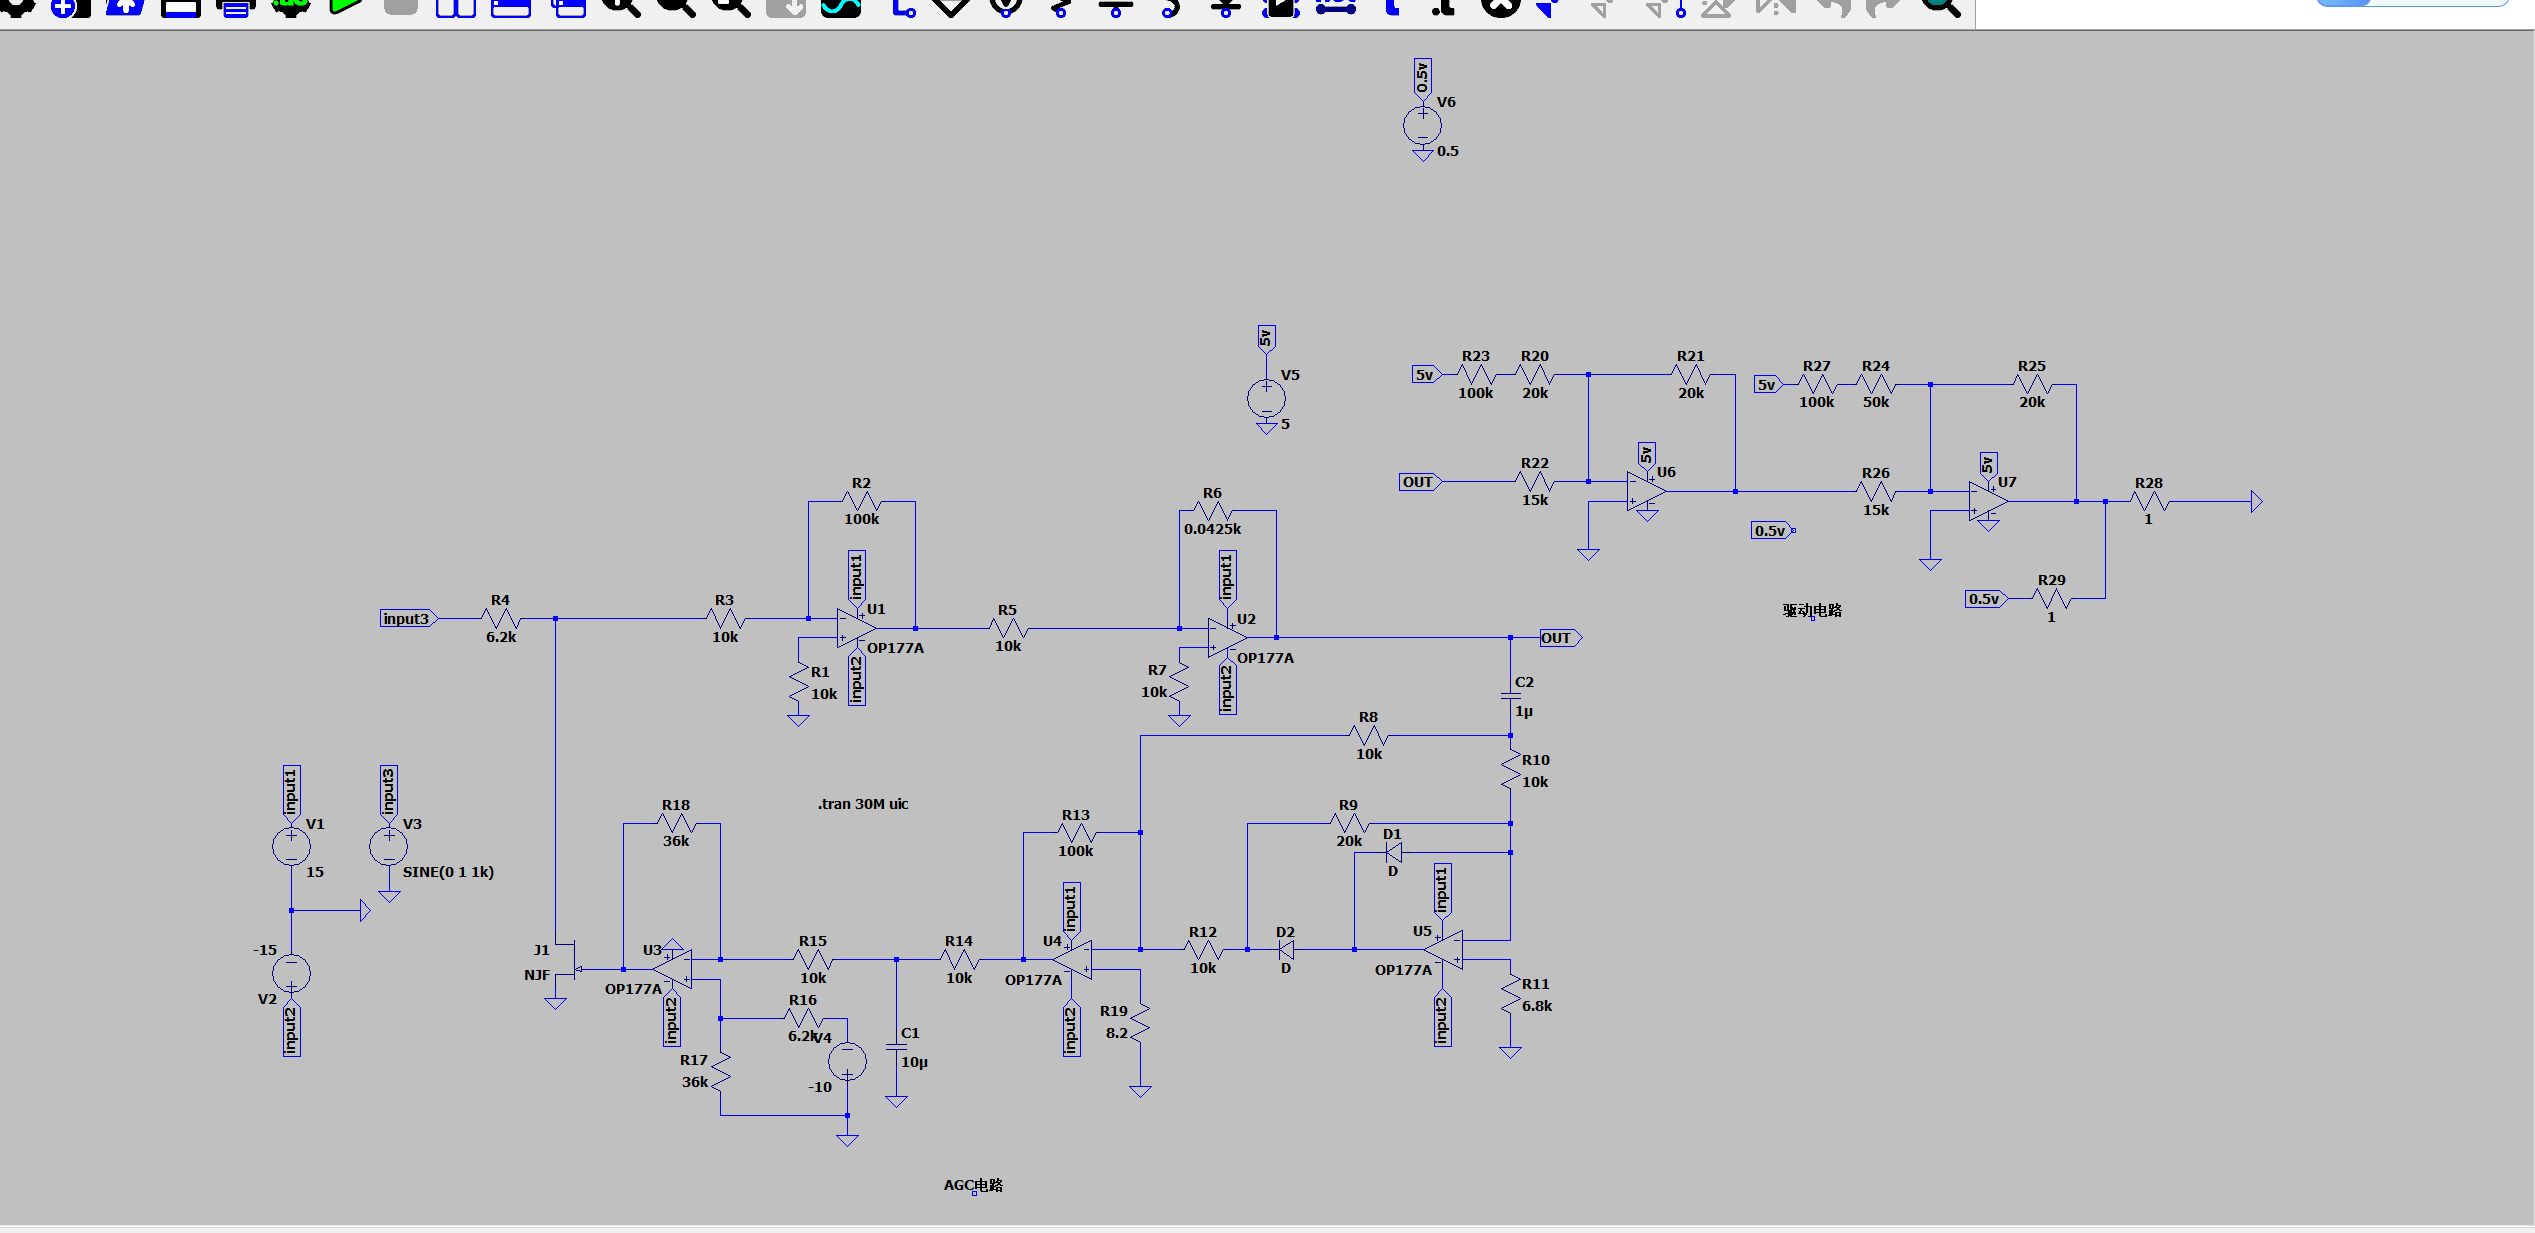Screen dimensions: 2535x1233
Task: Select resistor R3 near U1 input
Action: (724, 619)
